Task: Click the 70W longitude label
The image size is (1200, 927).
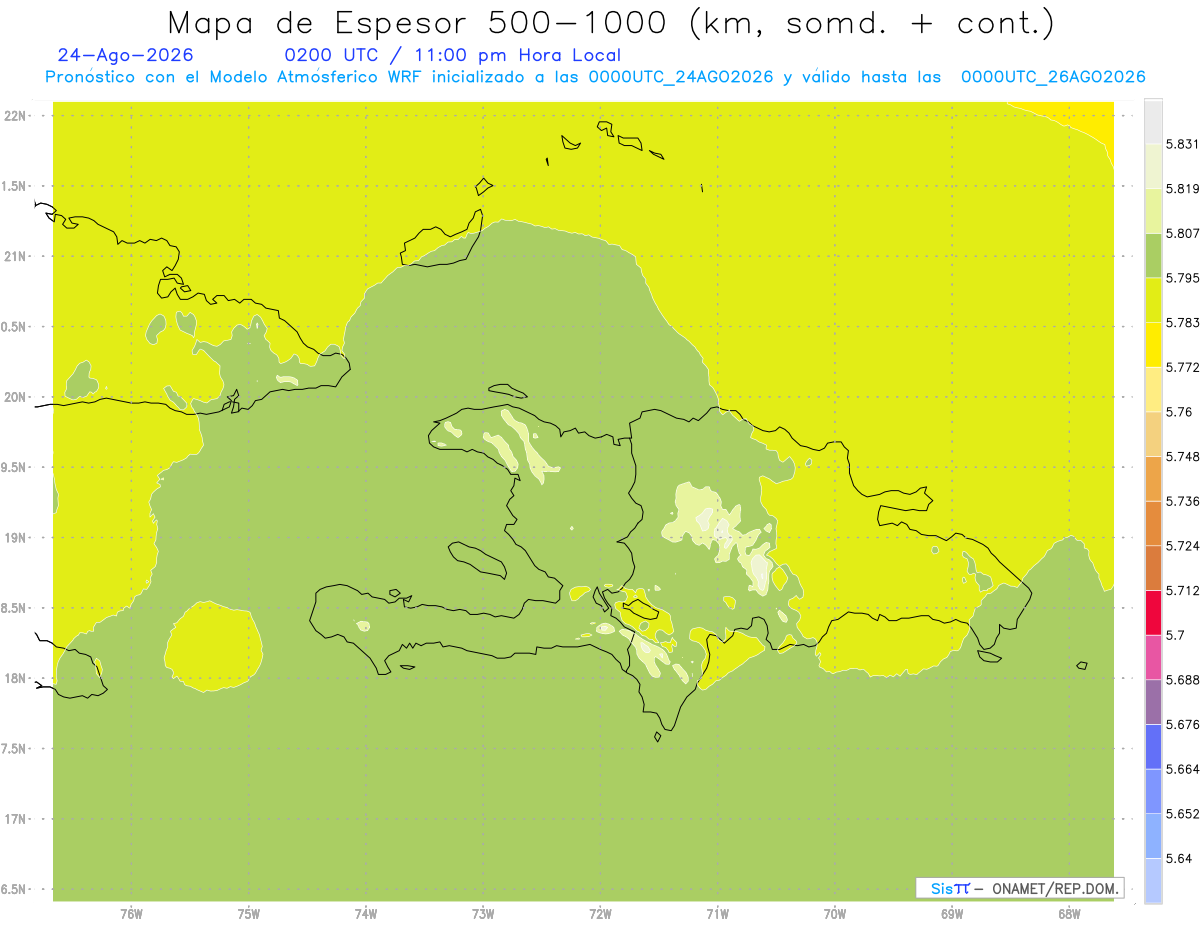Action: [x=835, y=913]
